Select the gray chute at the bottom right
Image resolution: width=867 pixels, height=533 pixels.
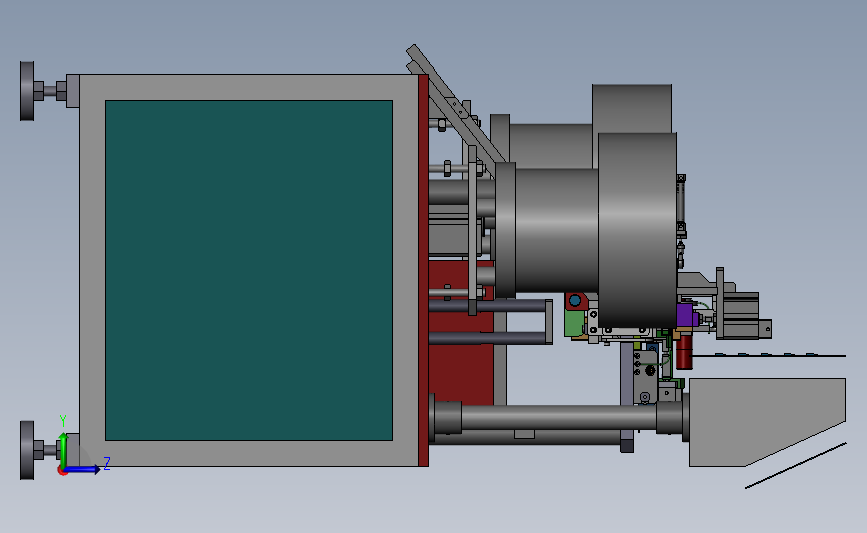767,422
